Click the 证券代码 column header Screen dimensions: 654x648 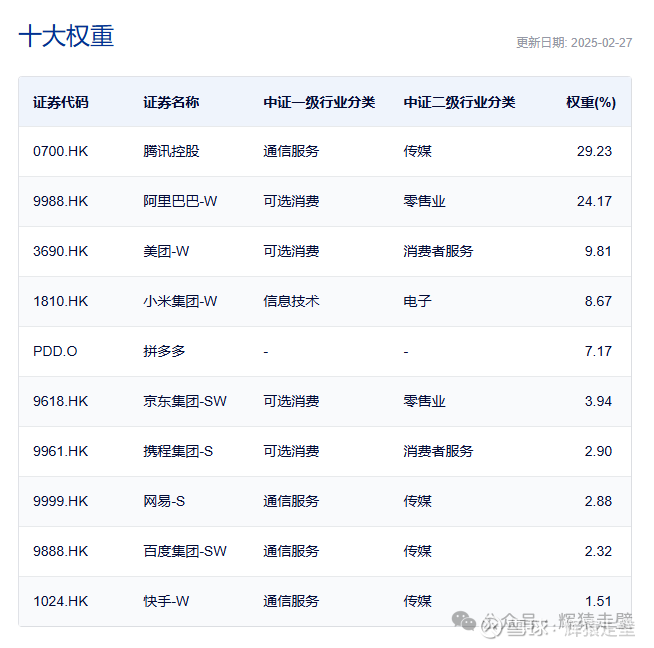61,102
